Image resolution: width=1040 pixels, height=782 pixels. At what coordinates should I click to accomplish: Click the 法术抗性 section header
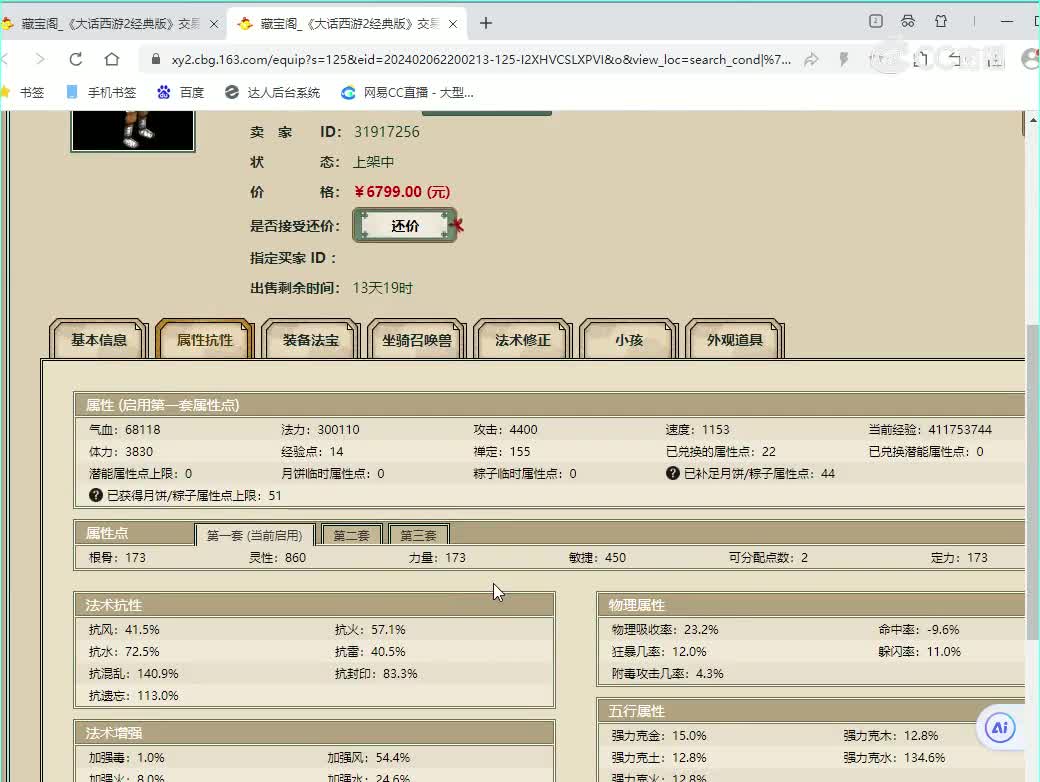tap(314, 604)
